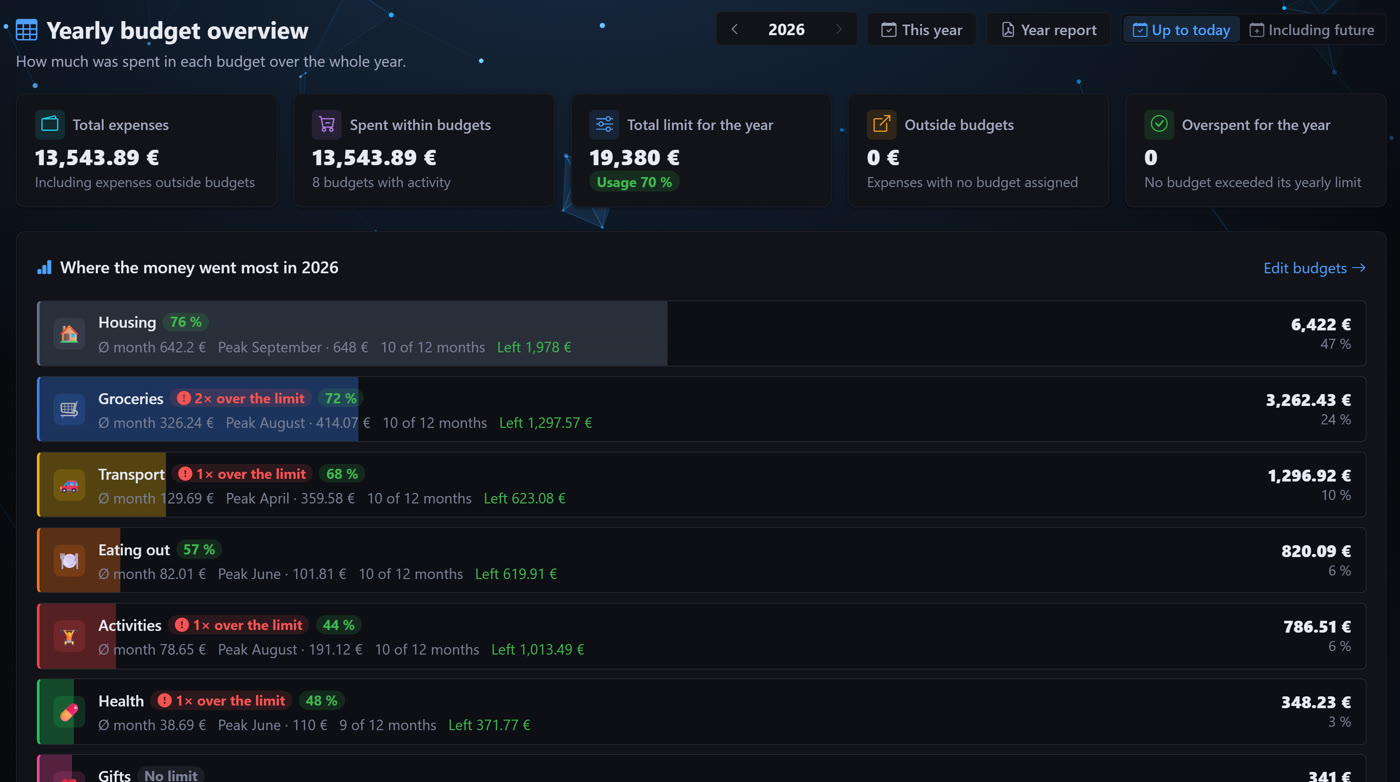Click the Housing 76 % badge

(186, 322)
